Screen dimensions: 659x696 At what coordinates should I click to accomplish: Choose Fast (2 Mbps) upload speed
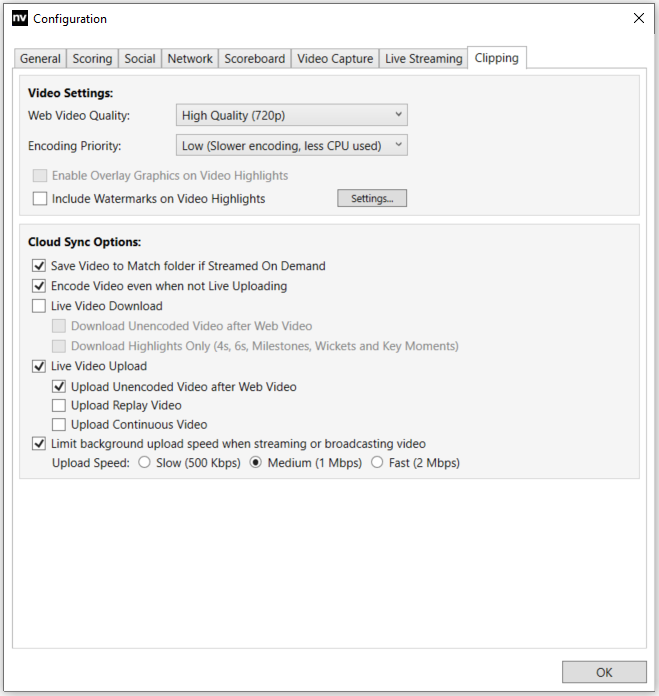coord(377,463)
